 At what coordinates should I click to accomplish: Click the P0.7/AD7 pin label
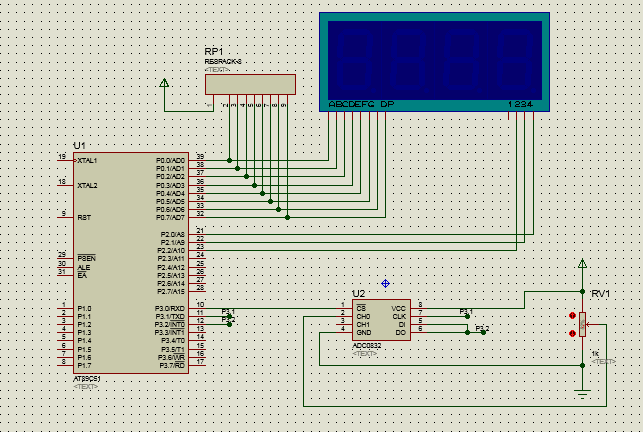point(170,217)
